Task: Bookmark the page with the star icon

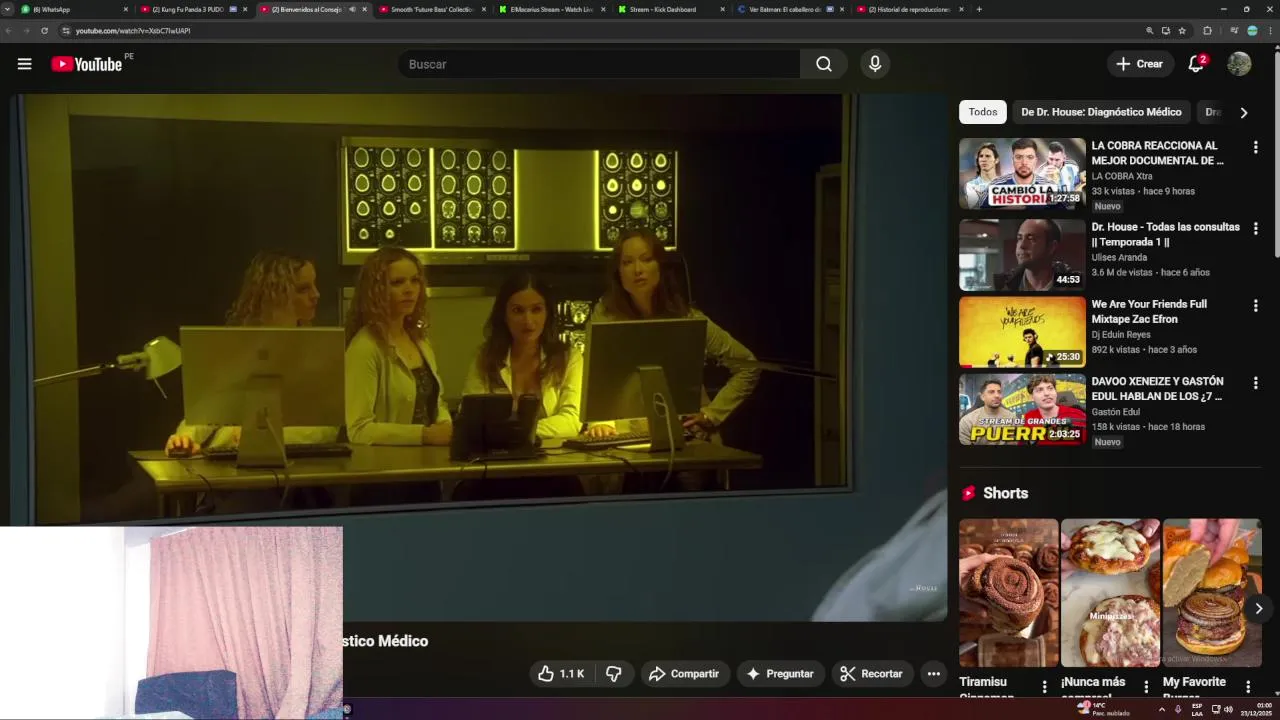Action: [1182, 31]
